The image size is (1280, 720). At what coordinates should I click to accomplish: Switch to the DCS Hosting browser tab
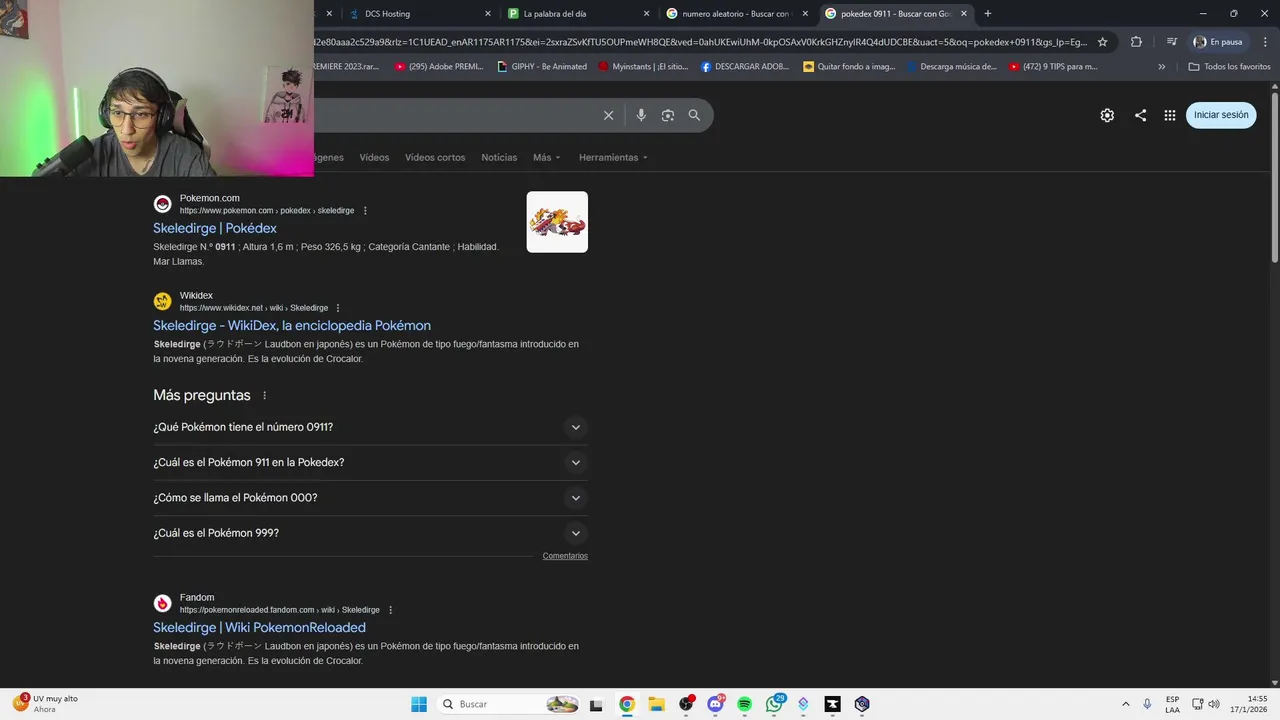(x=420, y=14)
